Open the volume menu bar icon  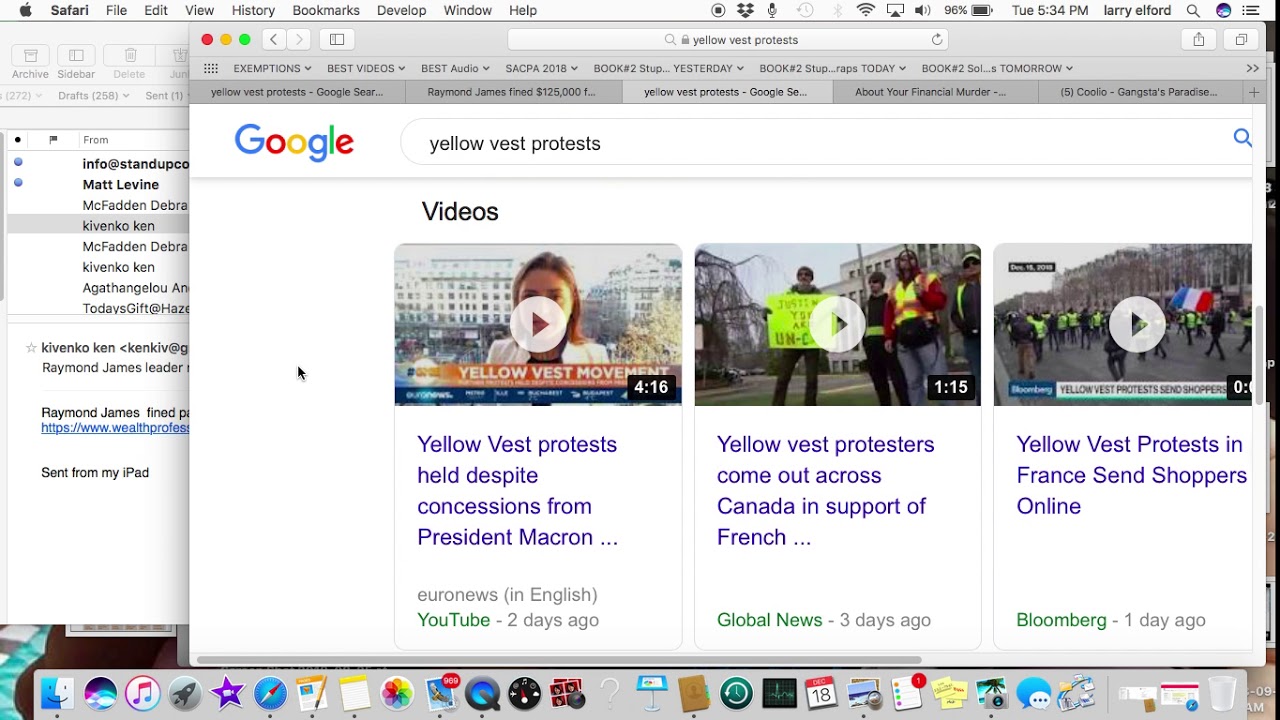click(x=922, y=10)
